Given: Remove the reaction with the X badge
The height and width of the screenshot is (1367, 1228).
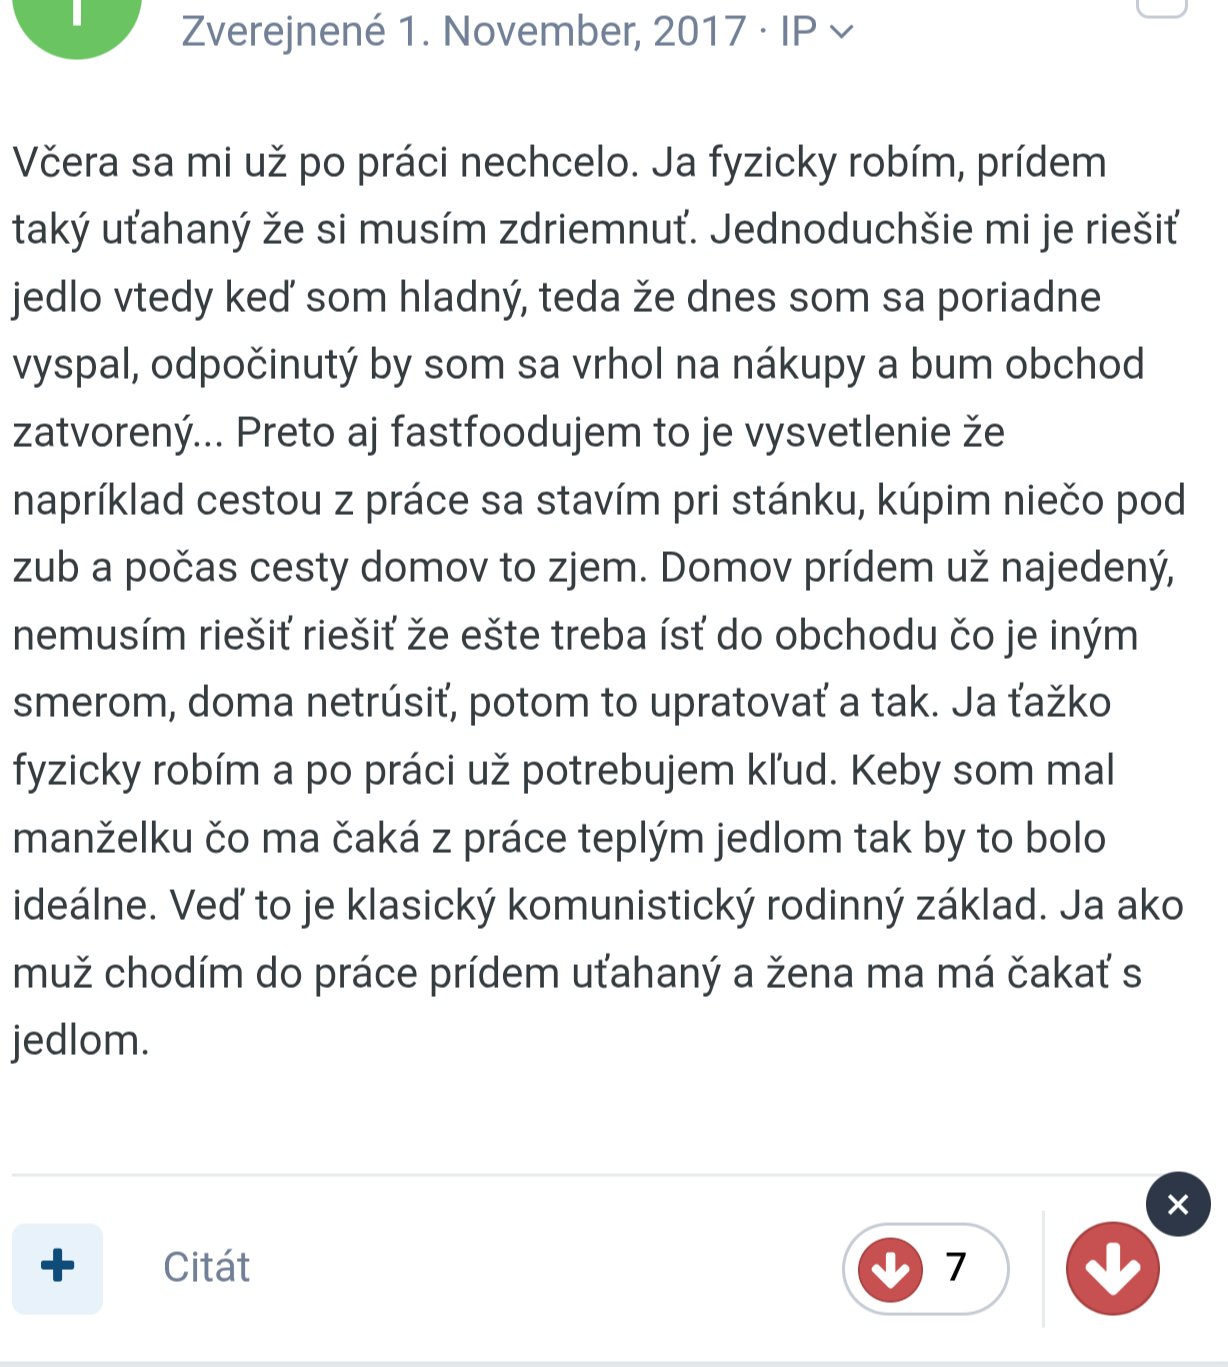Looking at the screenshot, I should click(1178, 1204).
